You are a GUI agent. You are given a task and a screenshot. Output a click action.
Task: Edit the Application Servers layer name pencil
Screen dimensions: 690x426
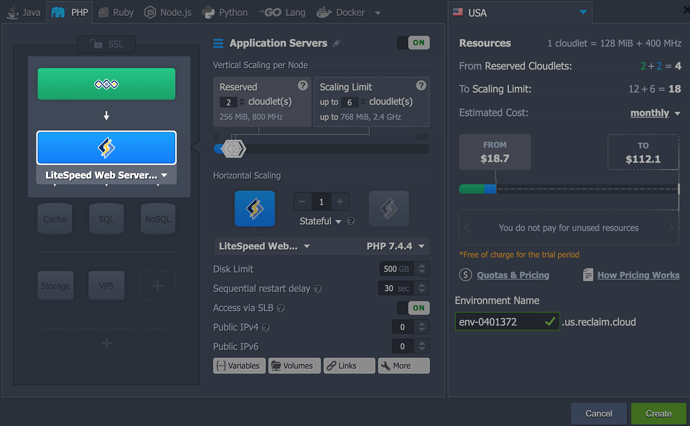pos(336,43)
